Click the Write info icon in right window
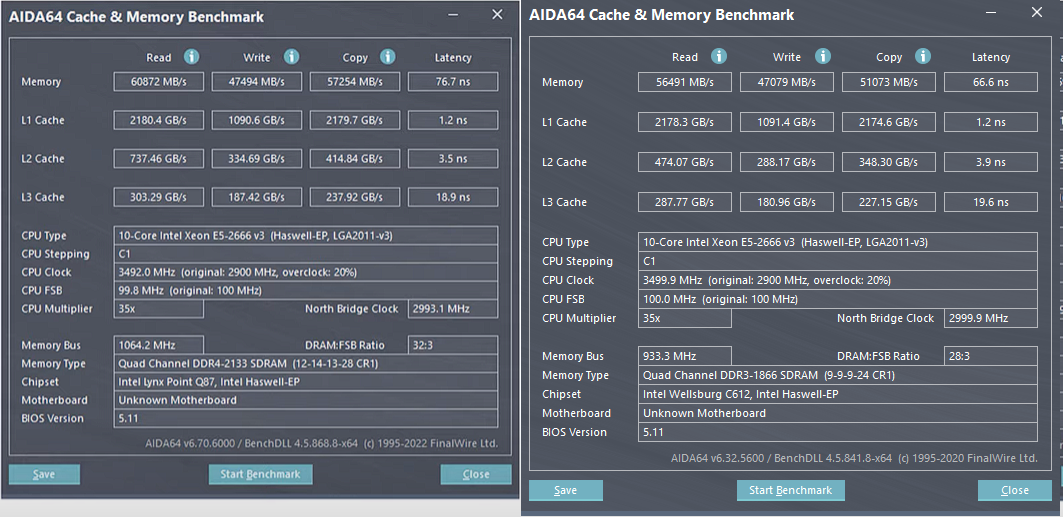 click(821, 57)
